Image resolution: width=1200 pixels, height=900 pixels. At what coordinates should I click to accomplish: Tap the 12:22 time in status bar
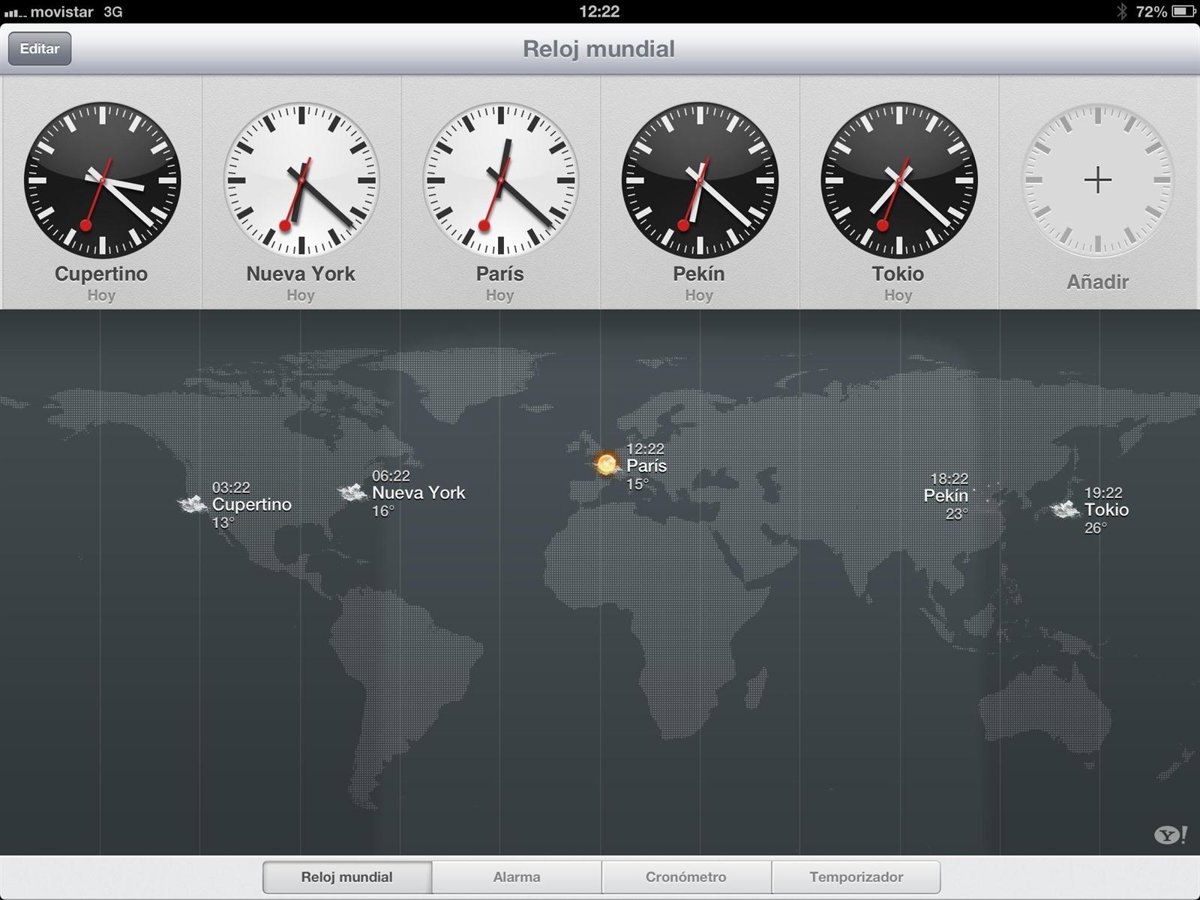(x=599, y=12)
